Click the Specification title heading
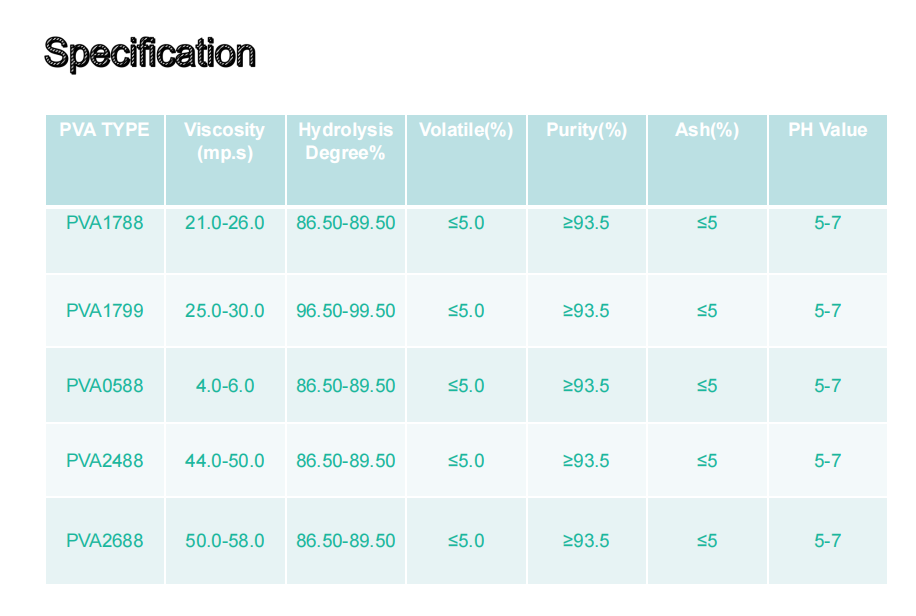916x616 pixels. pos(150,52)
